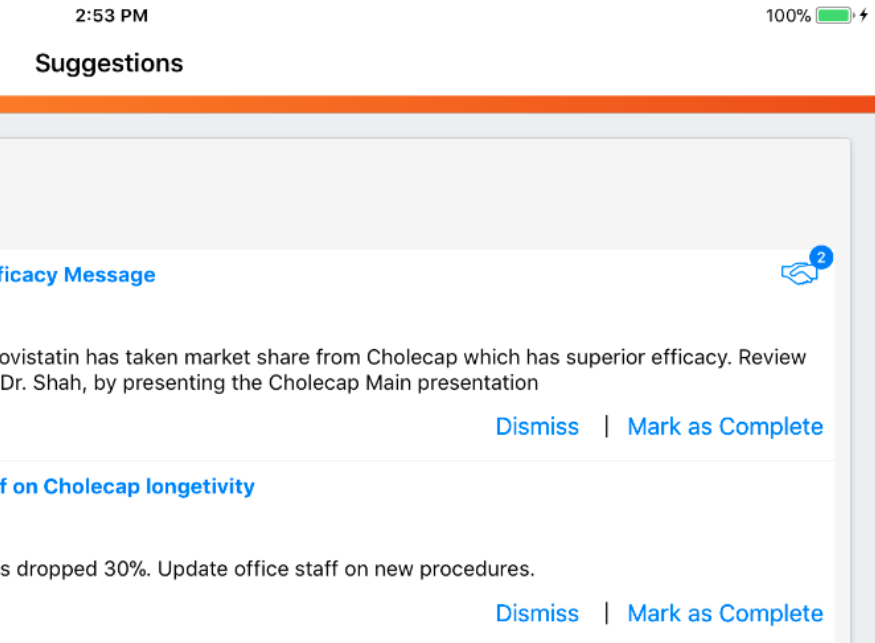
Task: Dismiss the Cholecap longetivity suggestion
Action: (537, 613)
